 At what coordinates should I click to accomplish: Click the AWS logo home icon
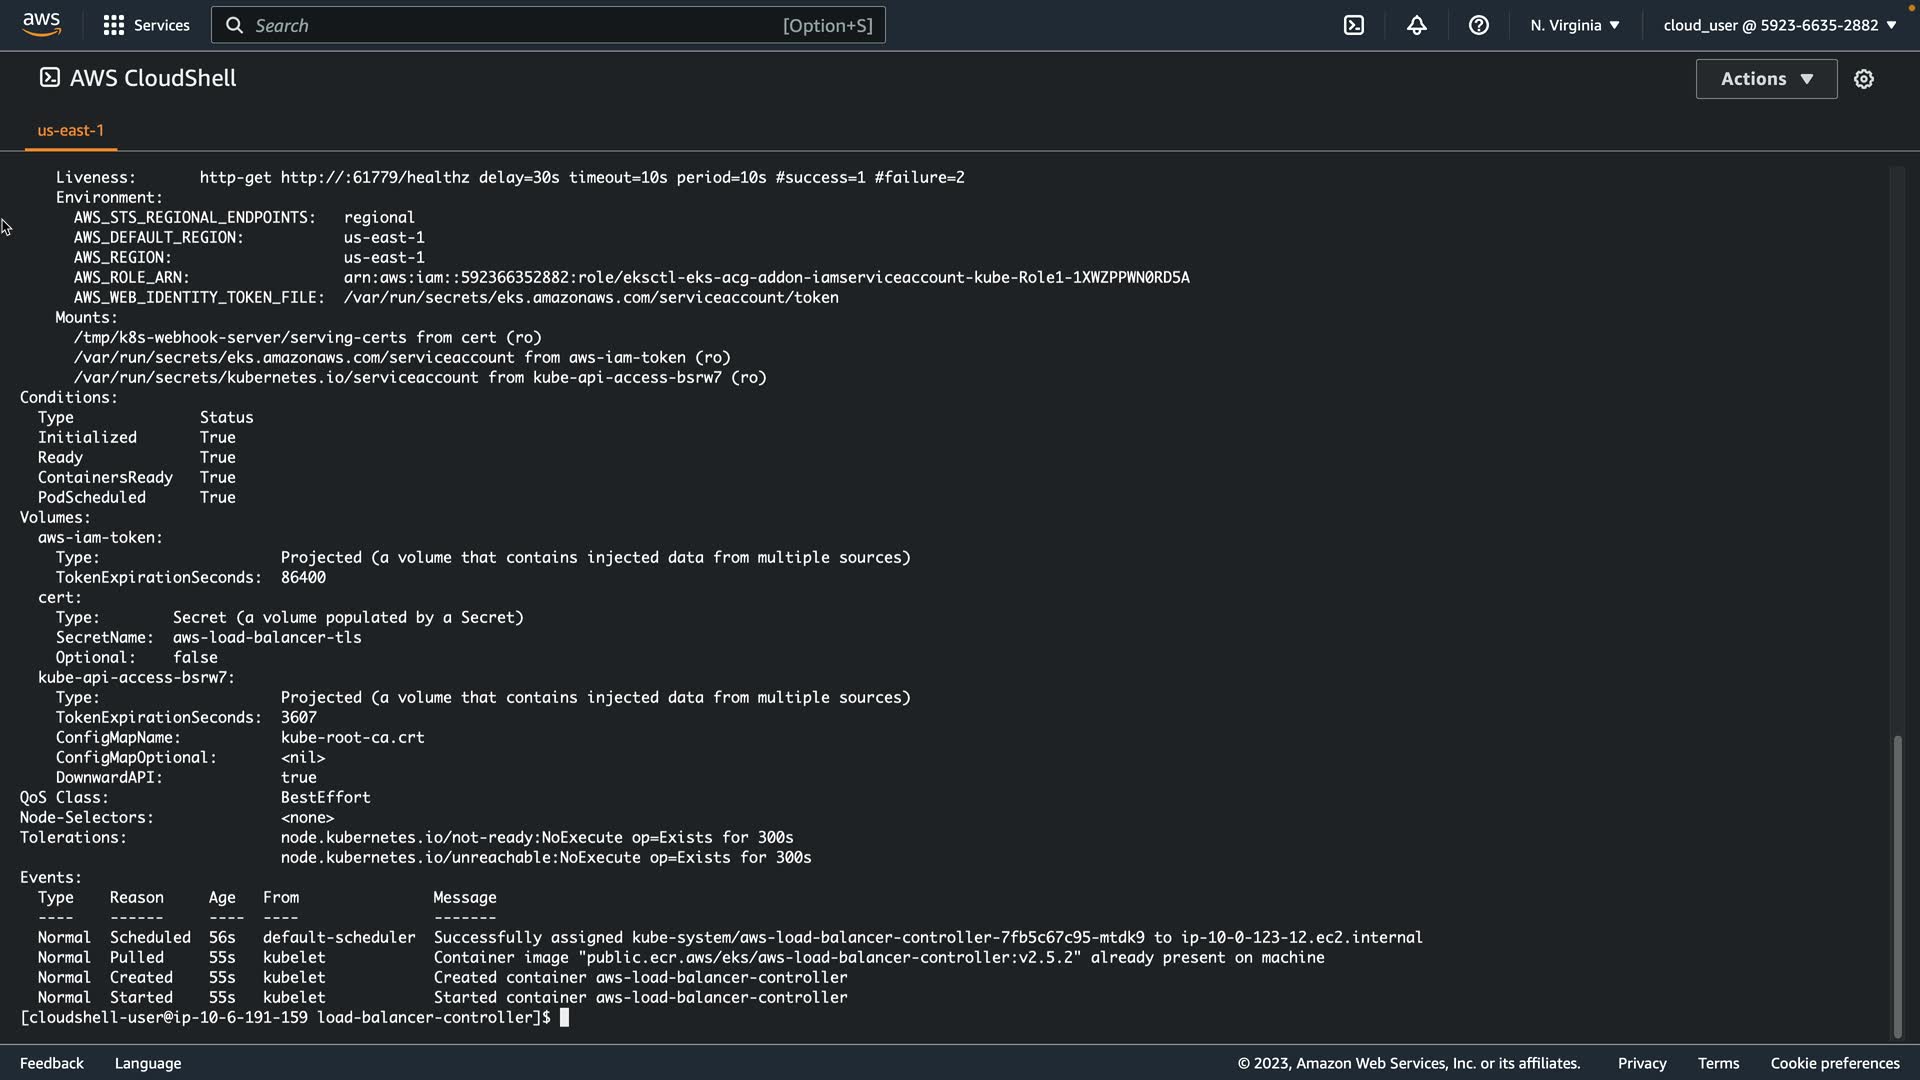click(41, 24)
